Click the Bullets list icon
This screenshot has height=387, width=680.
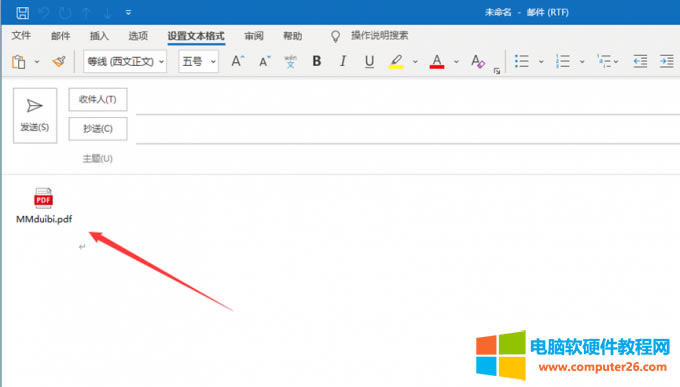coord(521,61)
